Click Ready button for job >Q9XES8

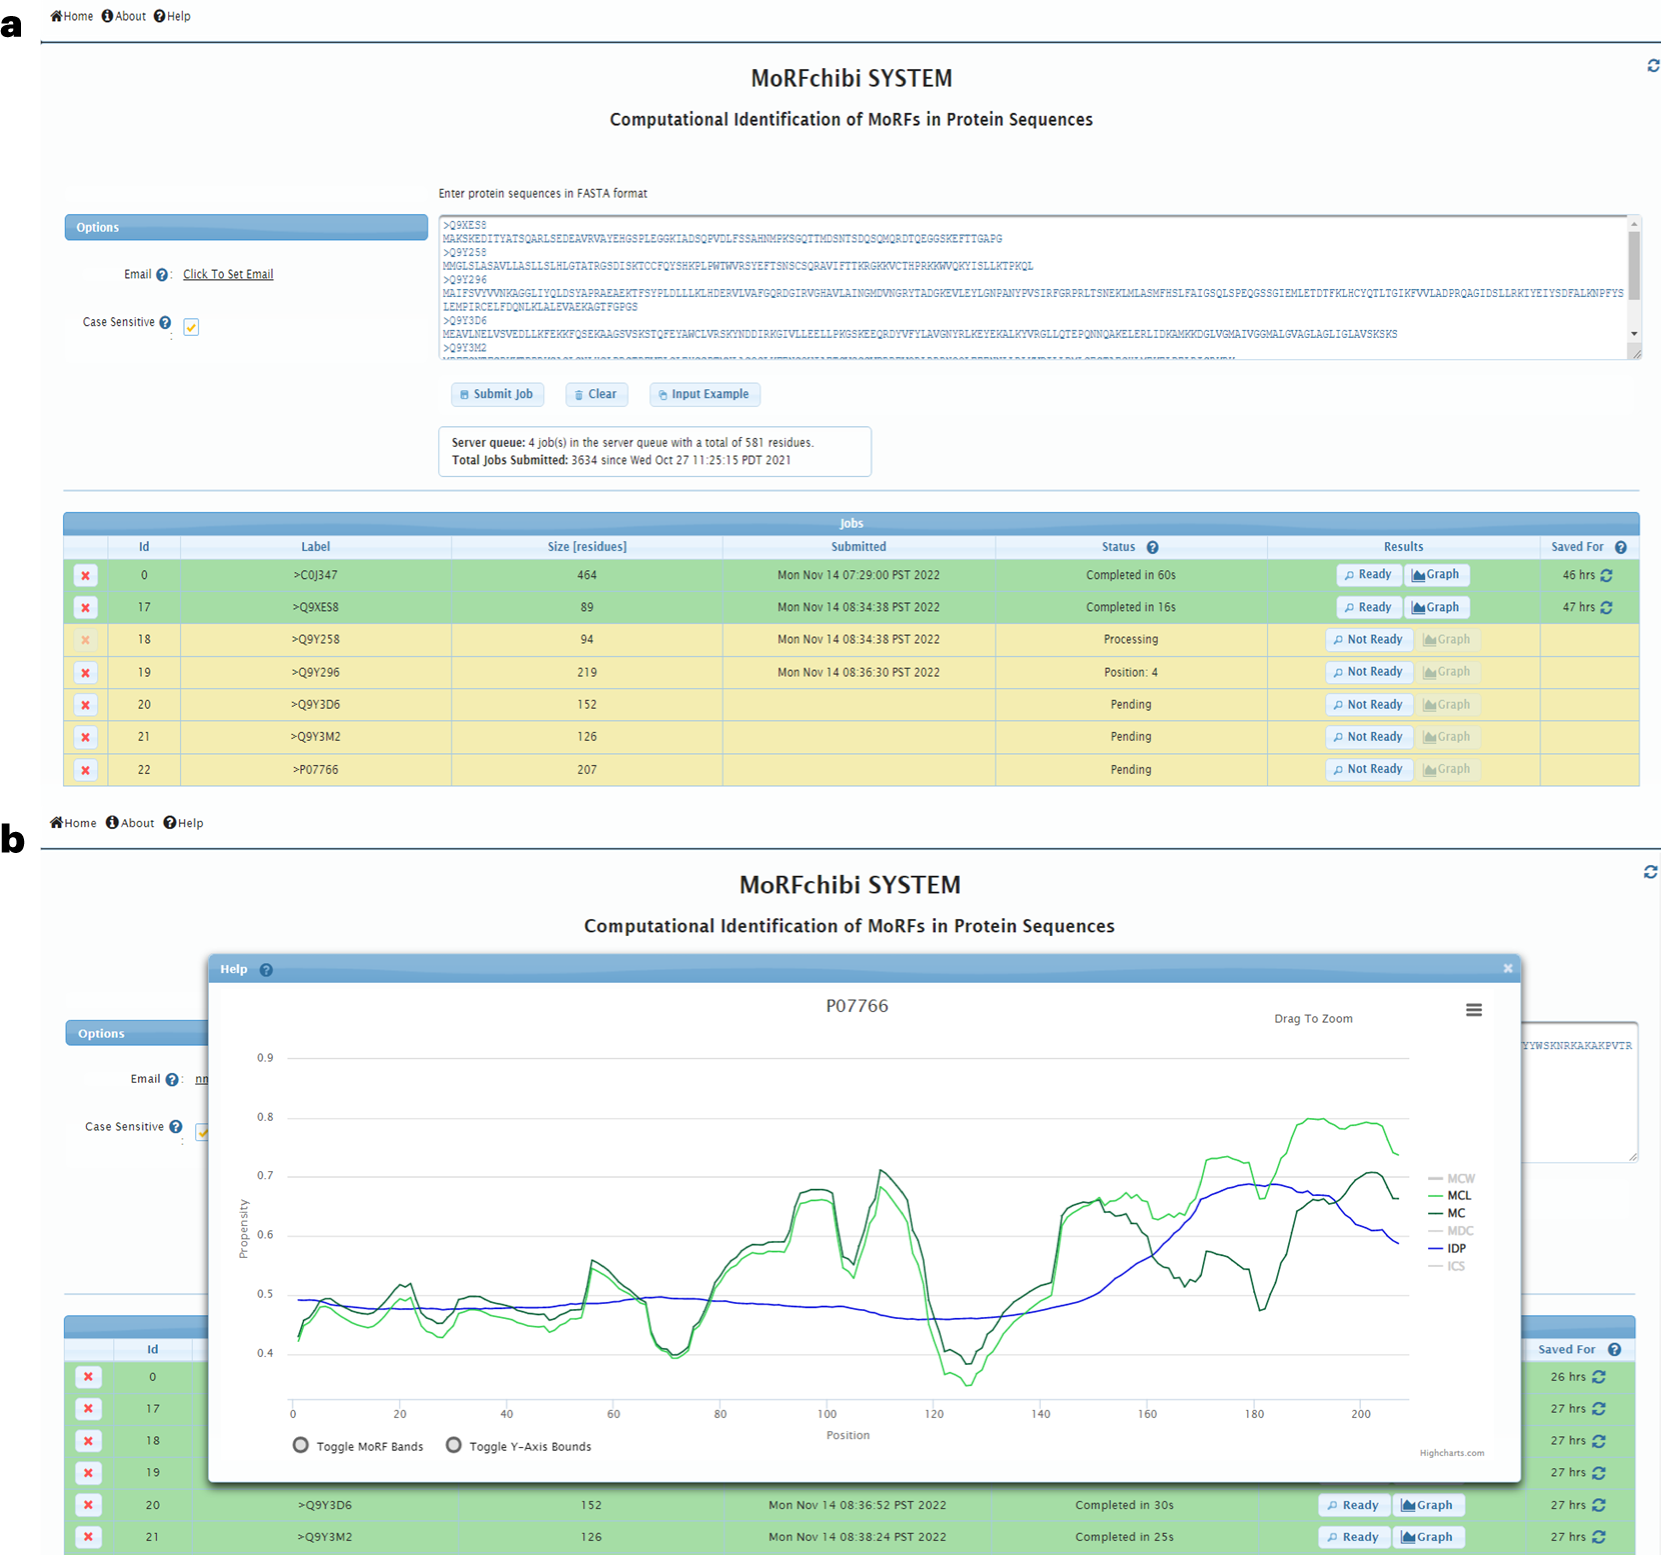click(1368, 607)
